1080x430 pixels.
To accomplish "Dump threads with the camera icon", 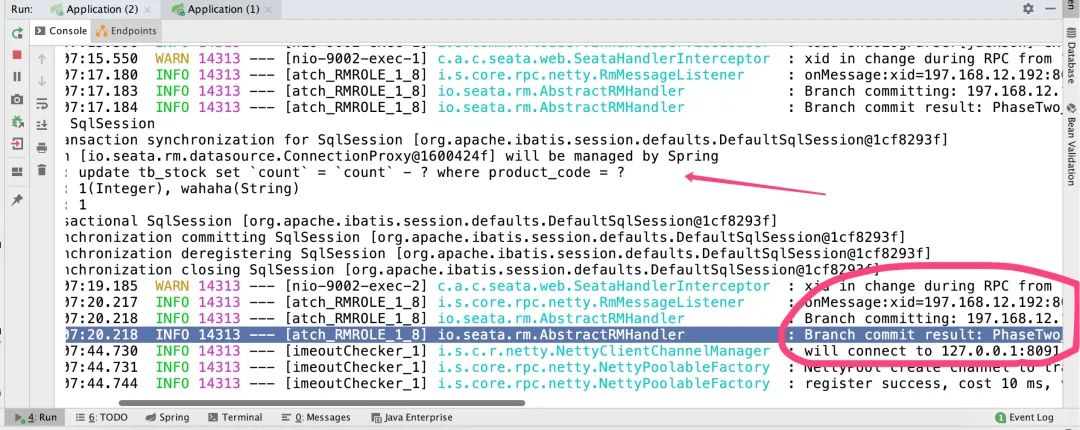I will tap(17, 99).
